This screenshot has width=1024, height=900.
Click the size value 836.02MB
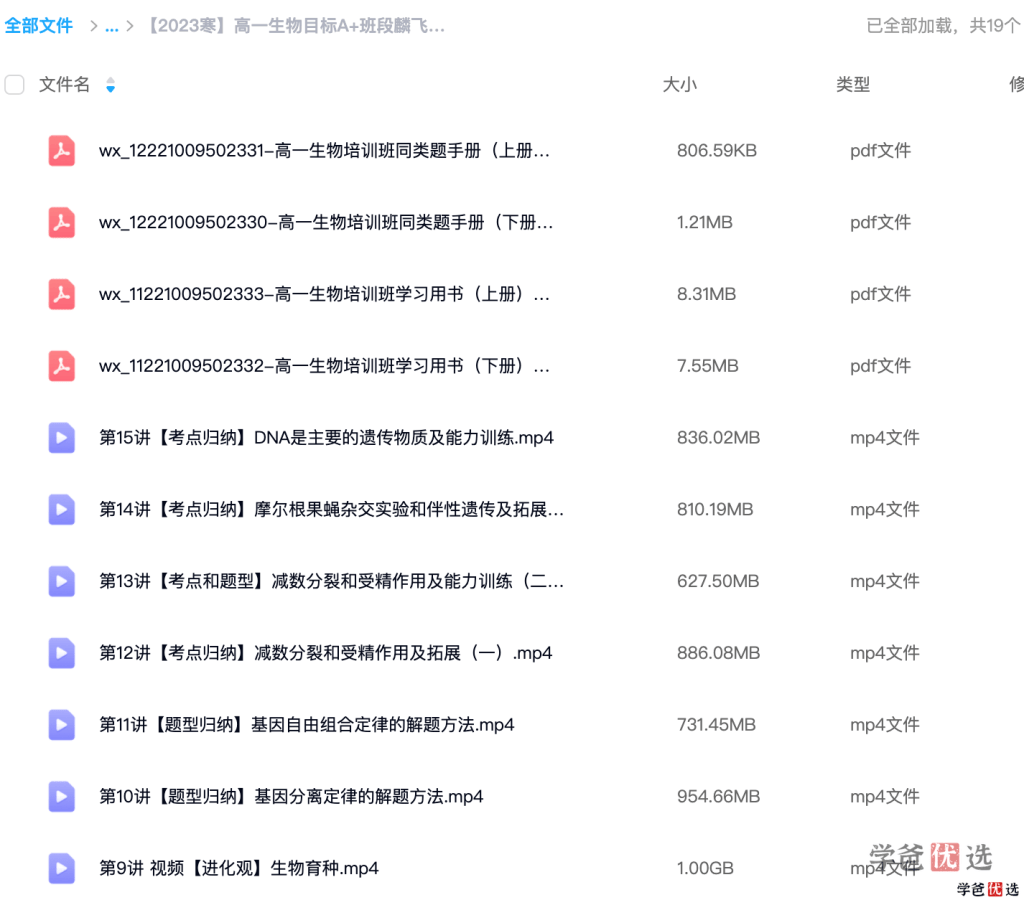pos(718,438)
